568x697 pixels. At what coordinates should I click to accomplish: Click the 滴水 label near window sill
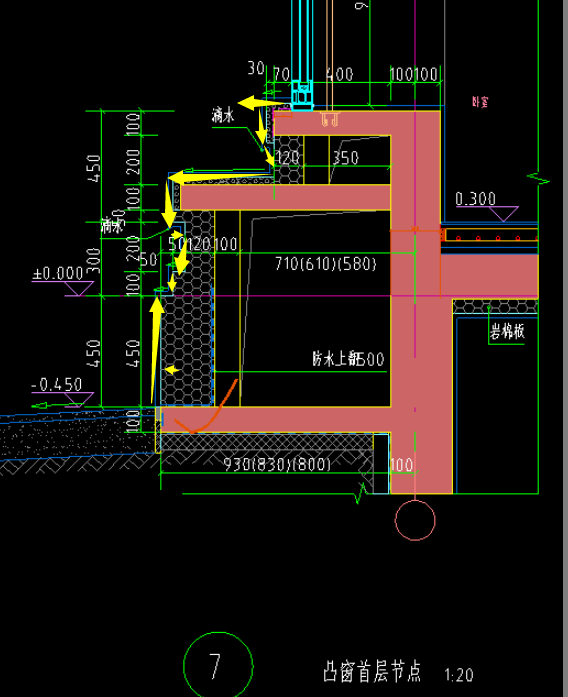(x=223, y=116)
